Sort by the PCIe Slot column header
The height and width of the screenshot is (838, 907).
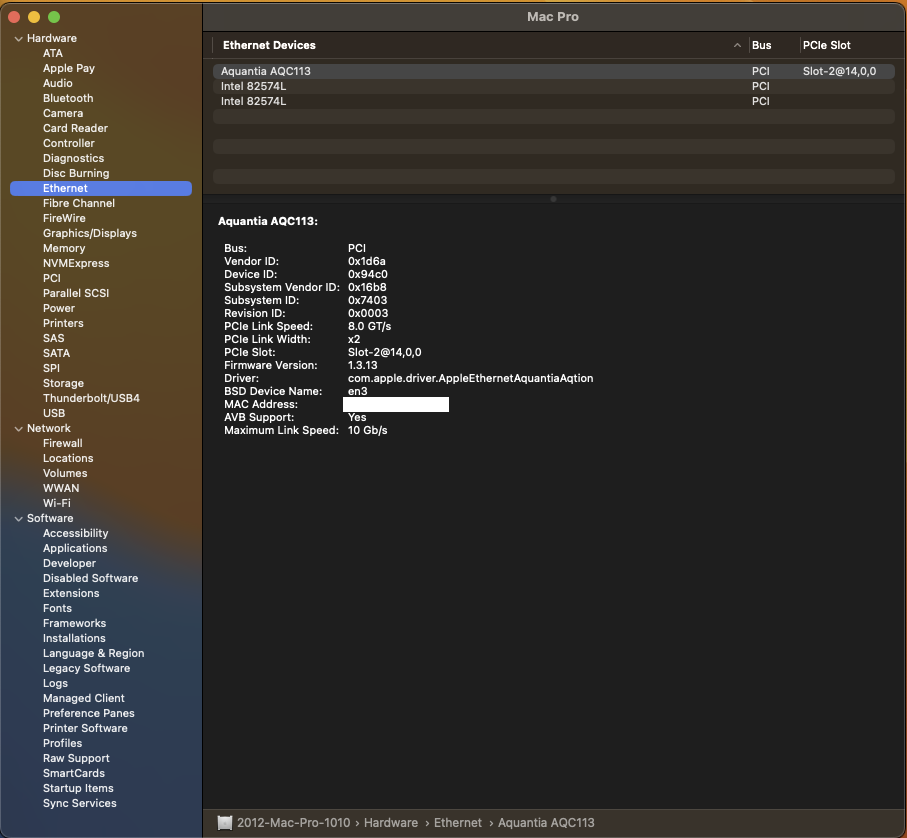coord(827,45)
